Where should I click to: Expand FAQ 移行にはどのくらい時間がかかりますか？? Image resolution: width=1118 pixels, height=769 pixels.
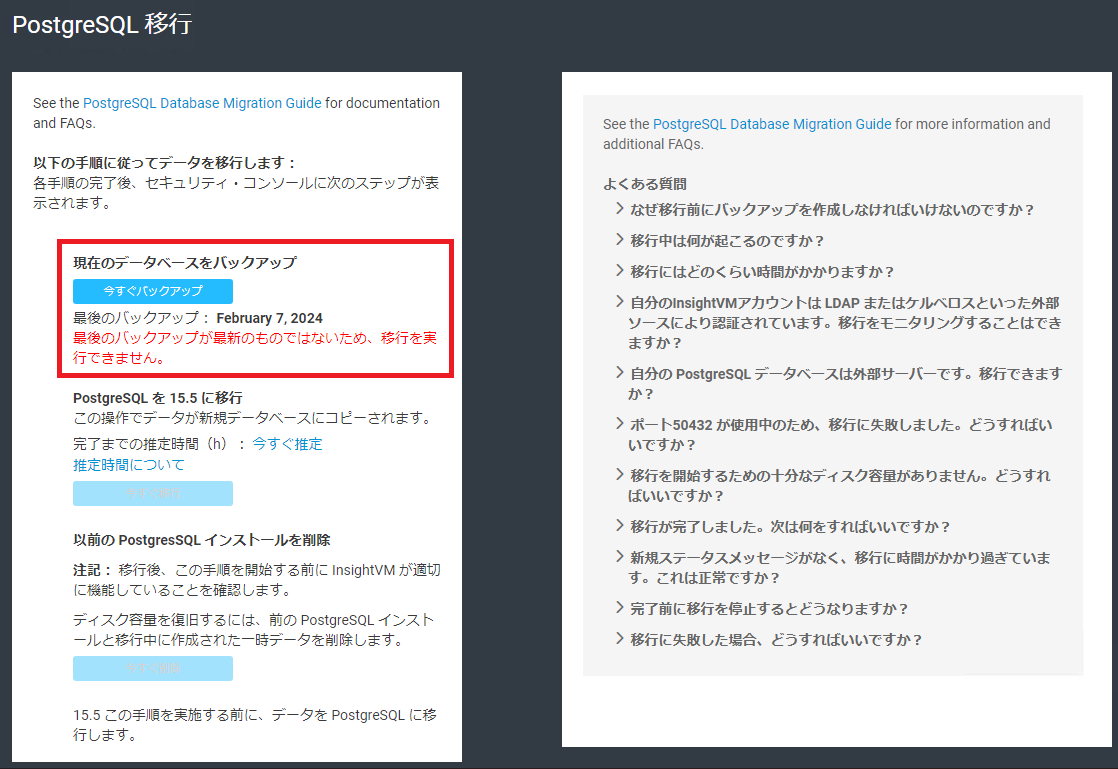pyautogui.click(x=754, y=272)
